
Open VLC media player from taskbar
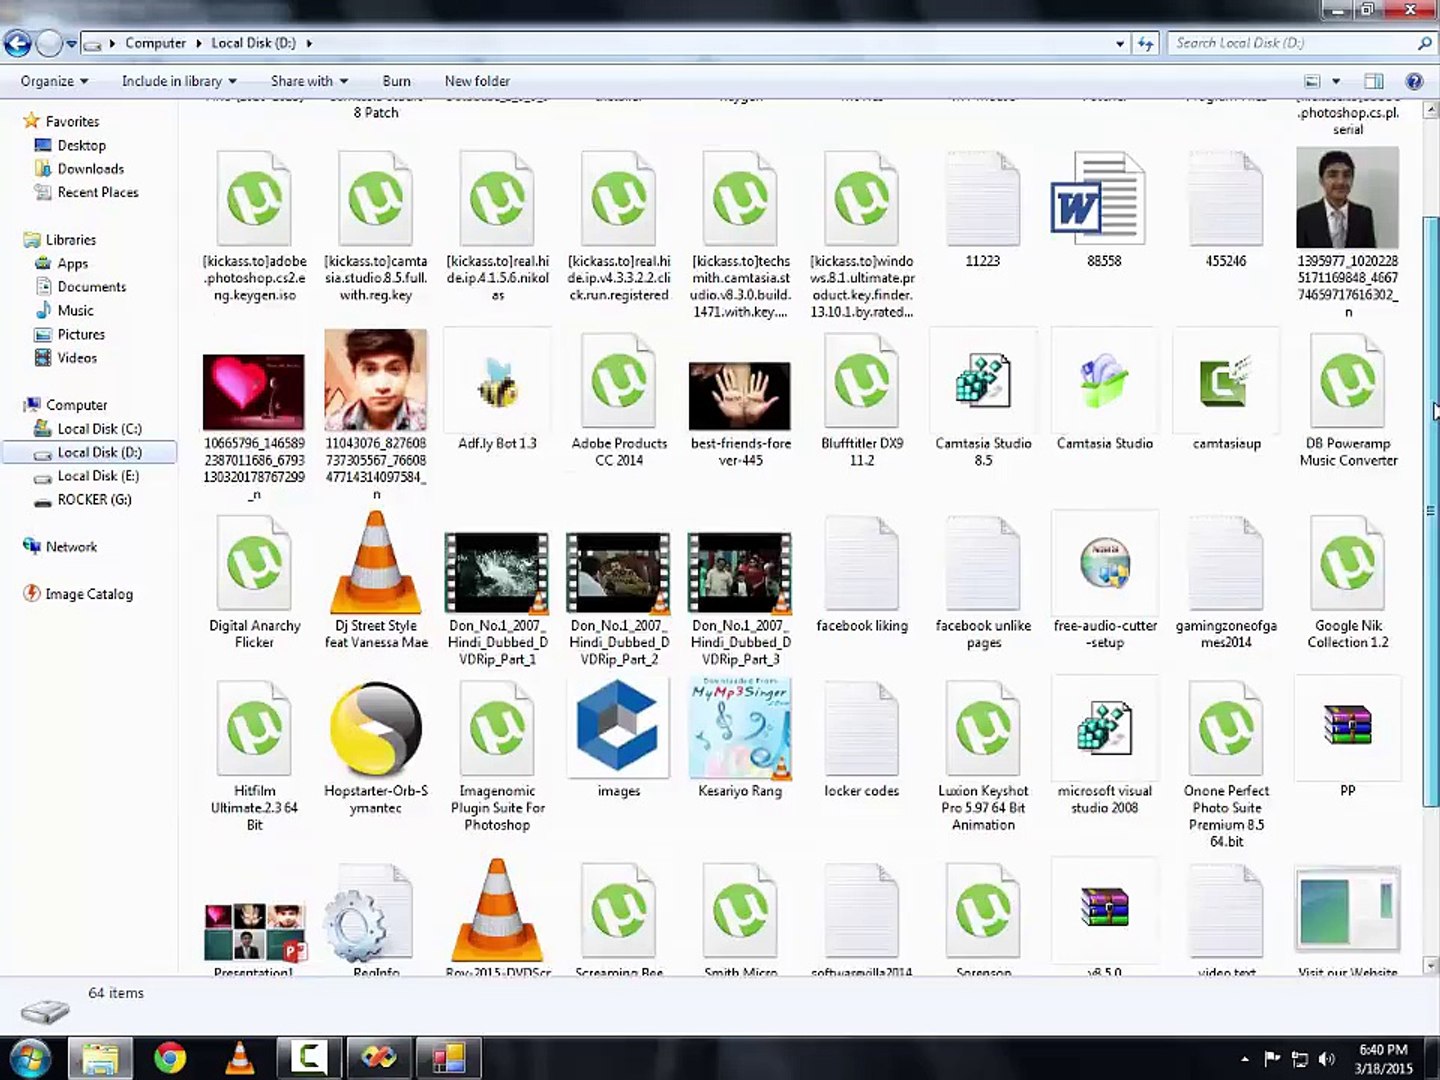239,1058
